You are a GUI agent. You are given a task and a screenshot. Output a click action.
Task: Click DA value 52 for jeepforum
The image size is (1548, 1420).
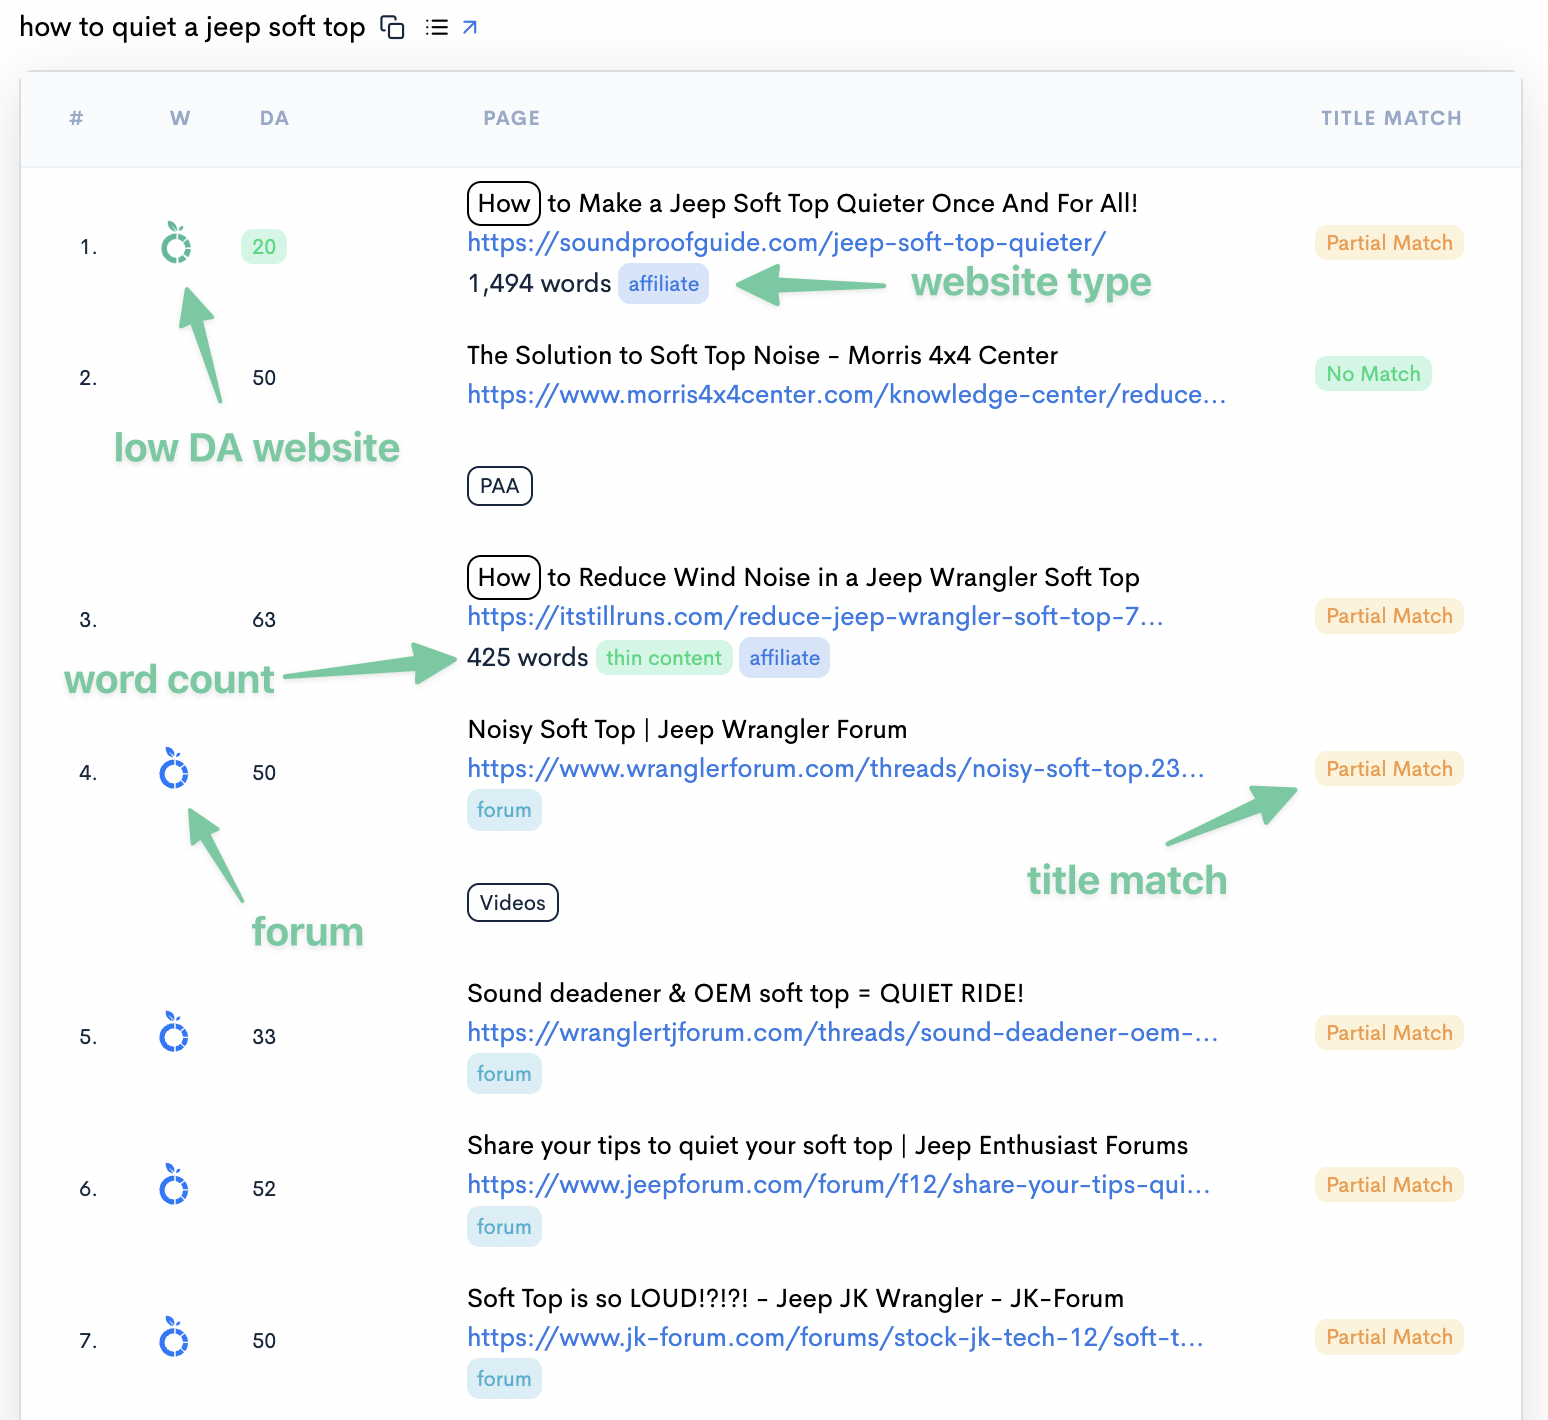pyautogui.click(x=264, y=1189)
